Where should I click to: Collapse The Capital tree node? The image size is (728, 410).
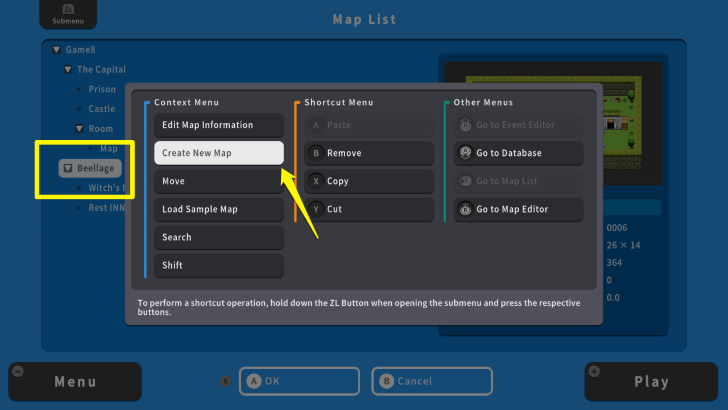tap(68, 70)
